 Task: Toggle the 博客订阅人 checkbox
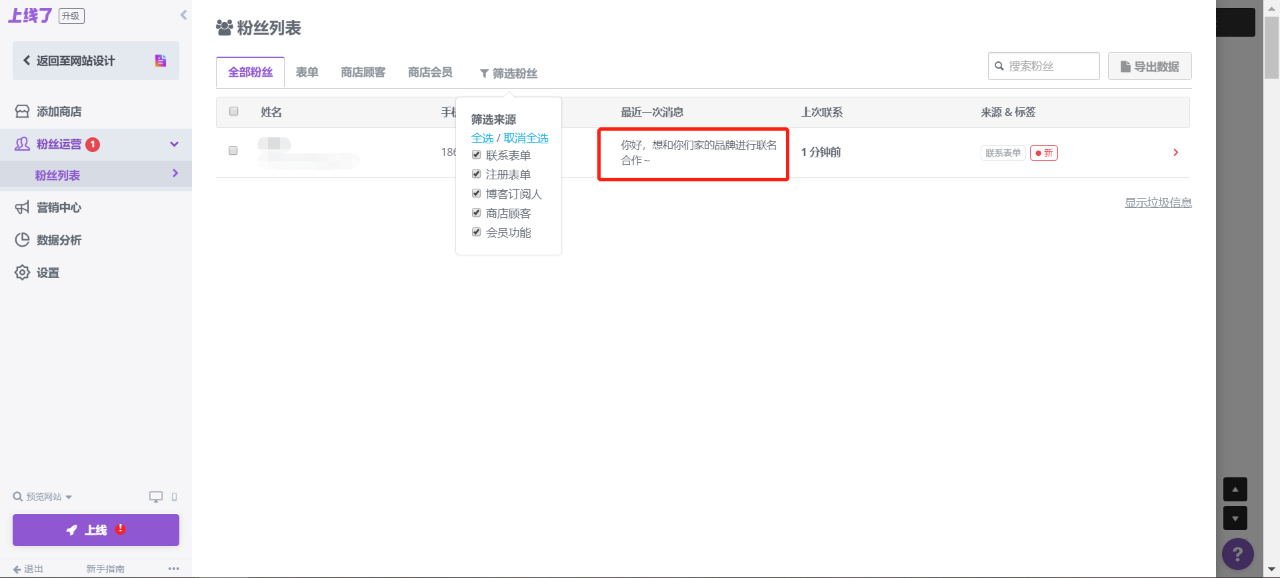tap(477, 194)
